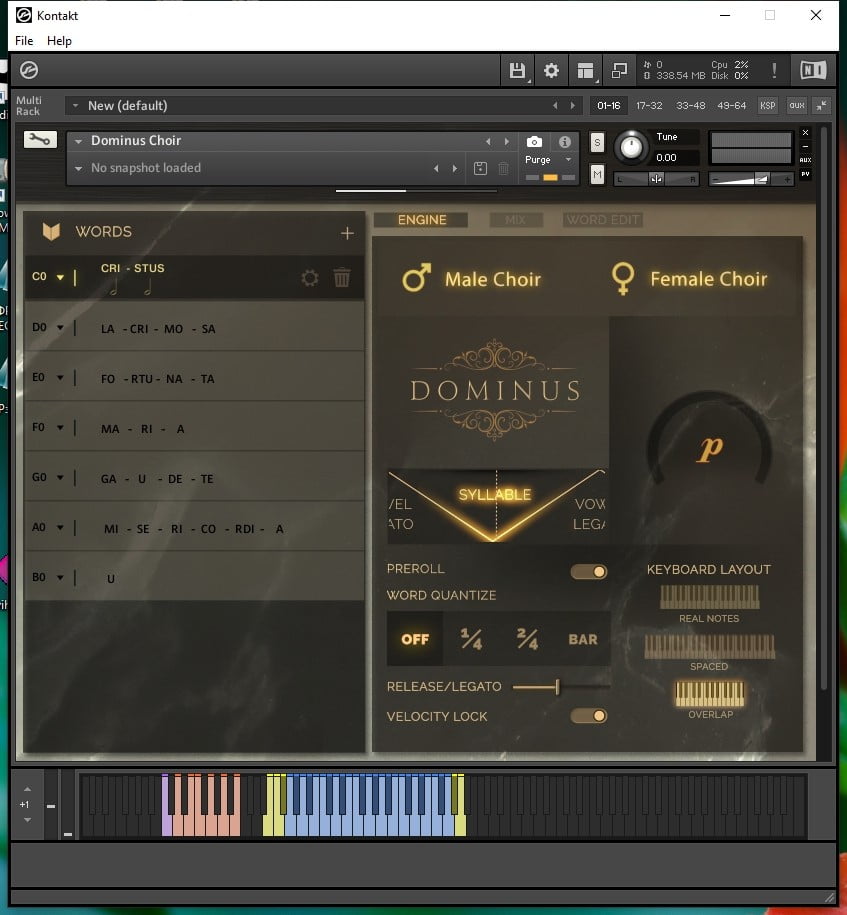Click the Tune knob

click(631, 147)
